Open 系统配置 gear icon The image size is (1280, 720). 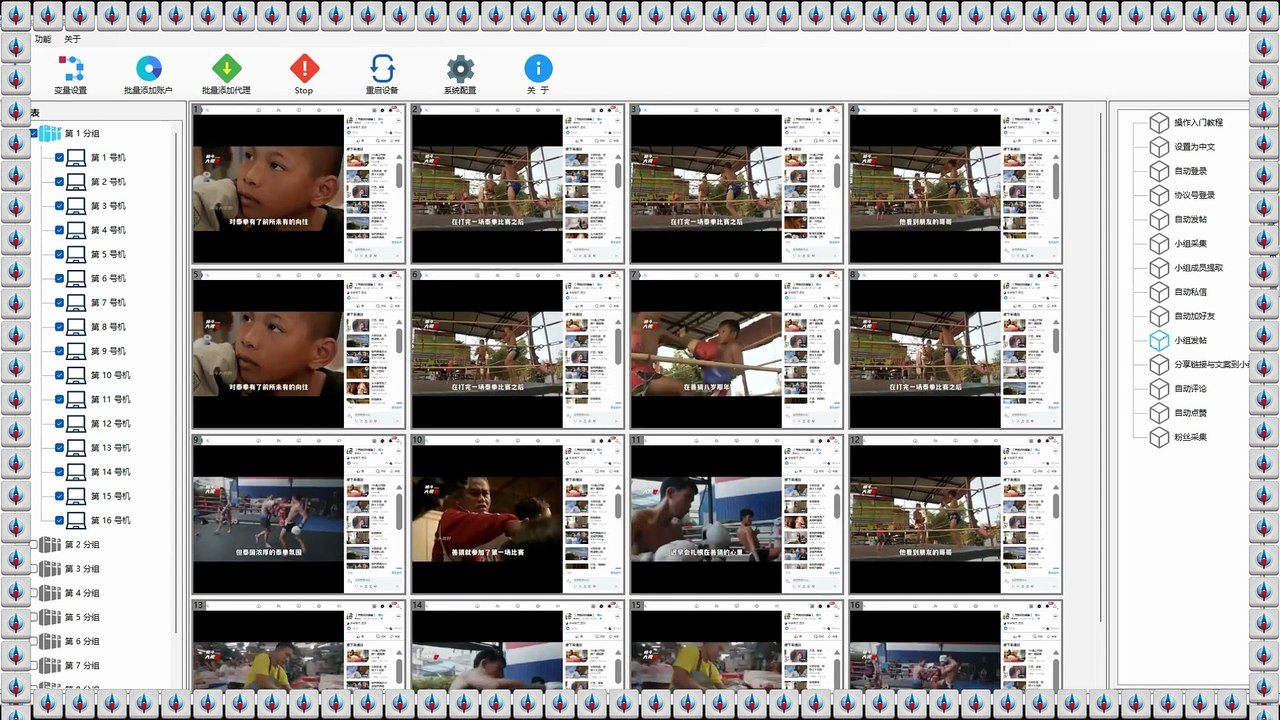click(460, 68)
